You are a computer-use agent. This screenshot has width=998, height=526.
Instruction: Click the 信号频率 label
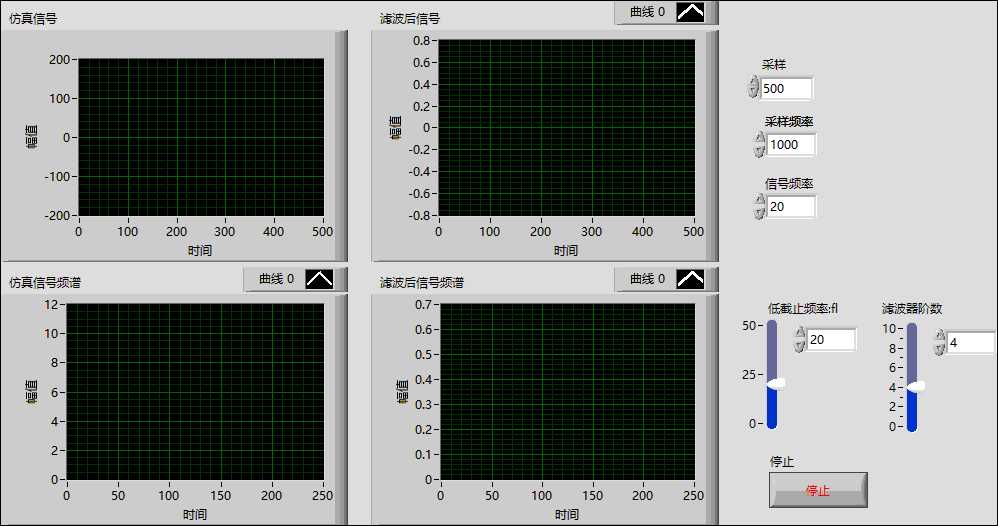[789, 183]
